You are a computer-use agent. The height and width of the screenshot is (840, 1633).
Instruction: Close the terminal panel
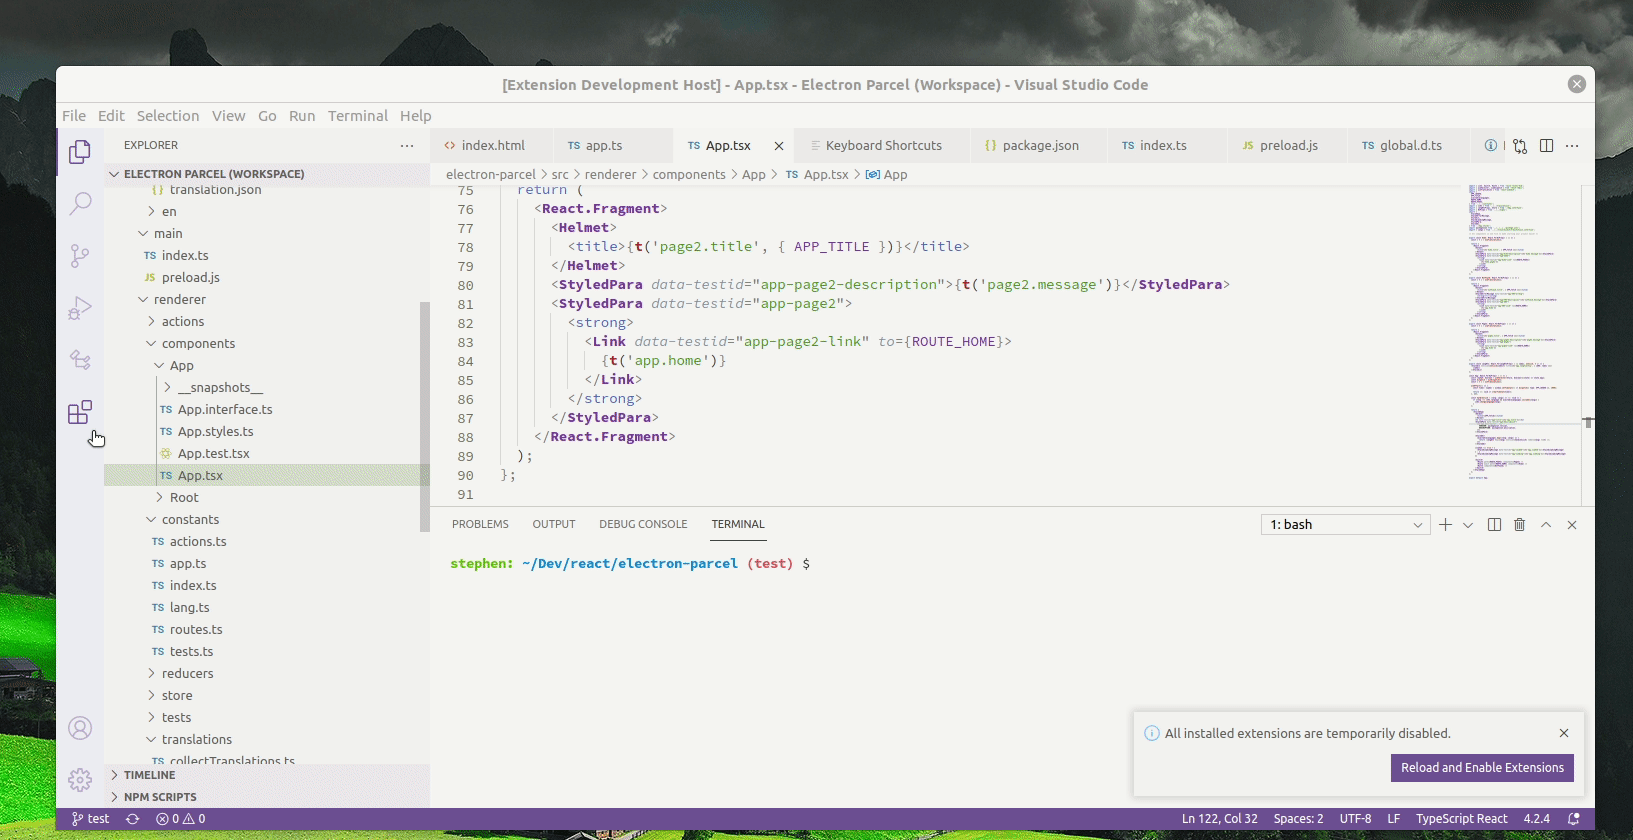point(1572,525)
